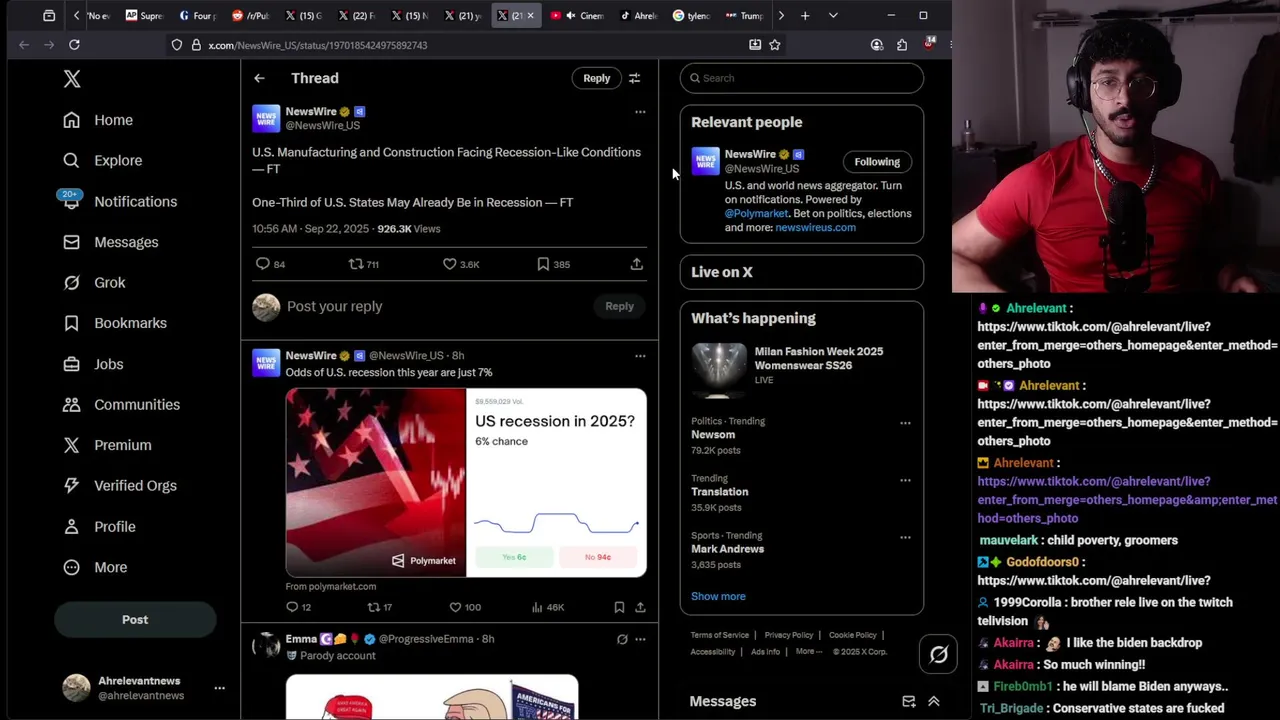This screenshot has width=1280, height=720.
Task: Open more options for Translation trend
Action: (x=905, y=480)
